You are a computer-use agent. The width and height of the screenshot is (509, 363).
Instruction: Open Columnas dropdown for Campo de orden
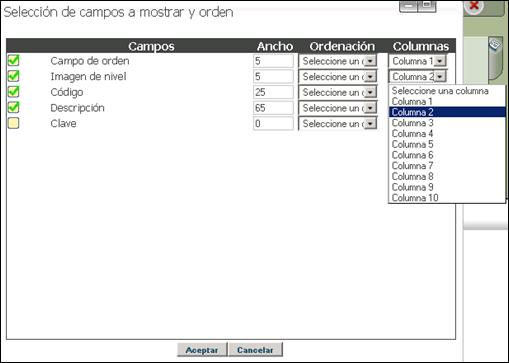[x=417, y=61]
